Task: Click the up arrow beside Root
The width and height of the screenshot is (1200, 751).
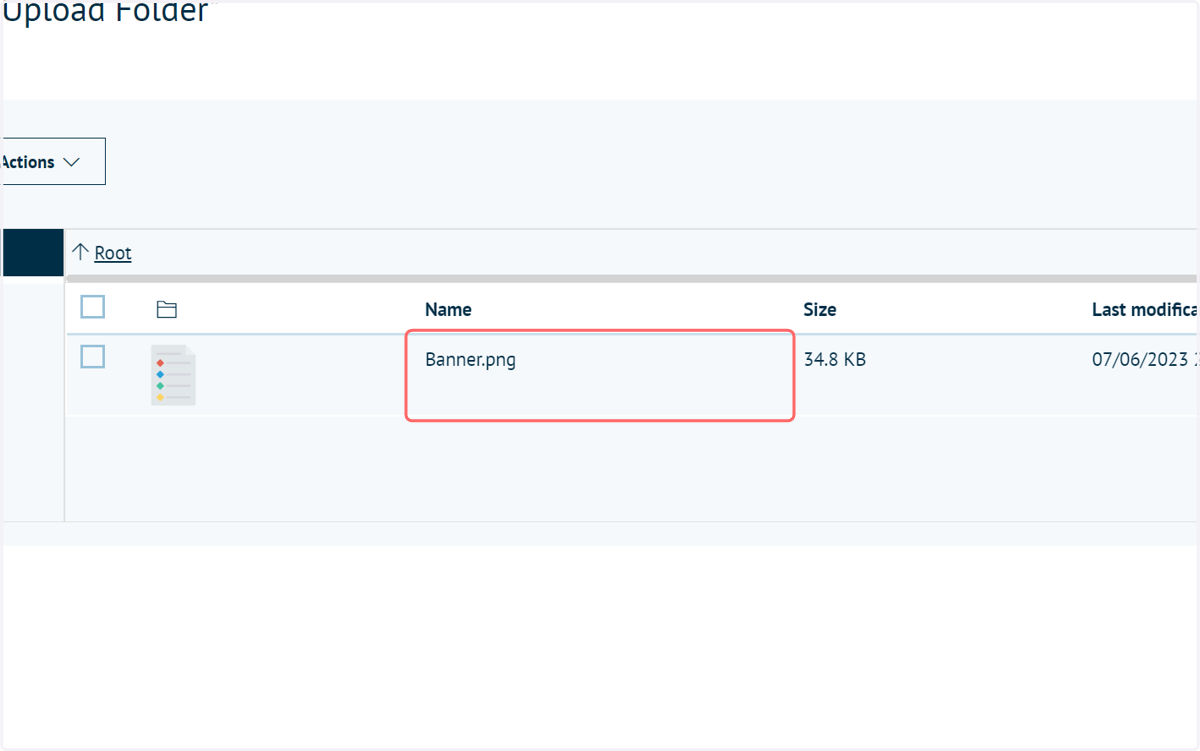Action: [x=81, y=253]
